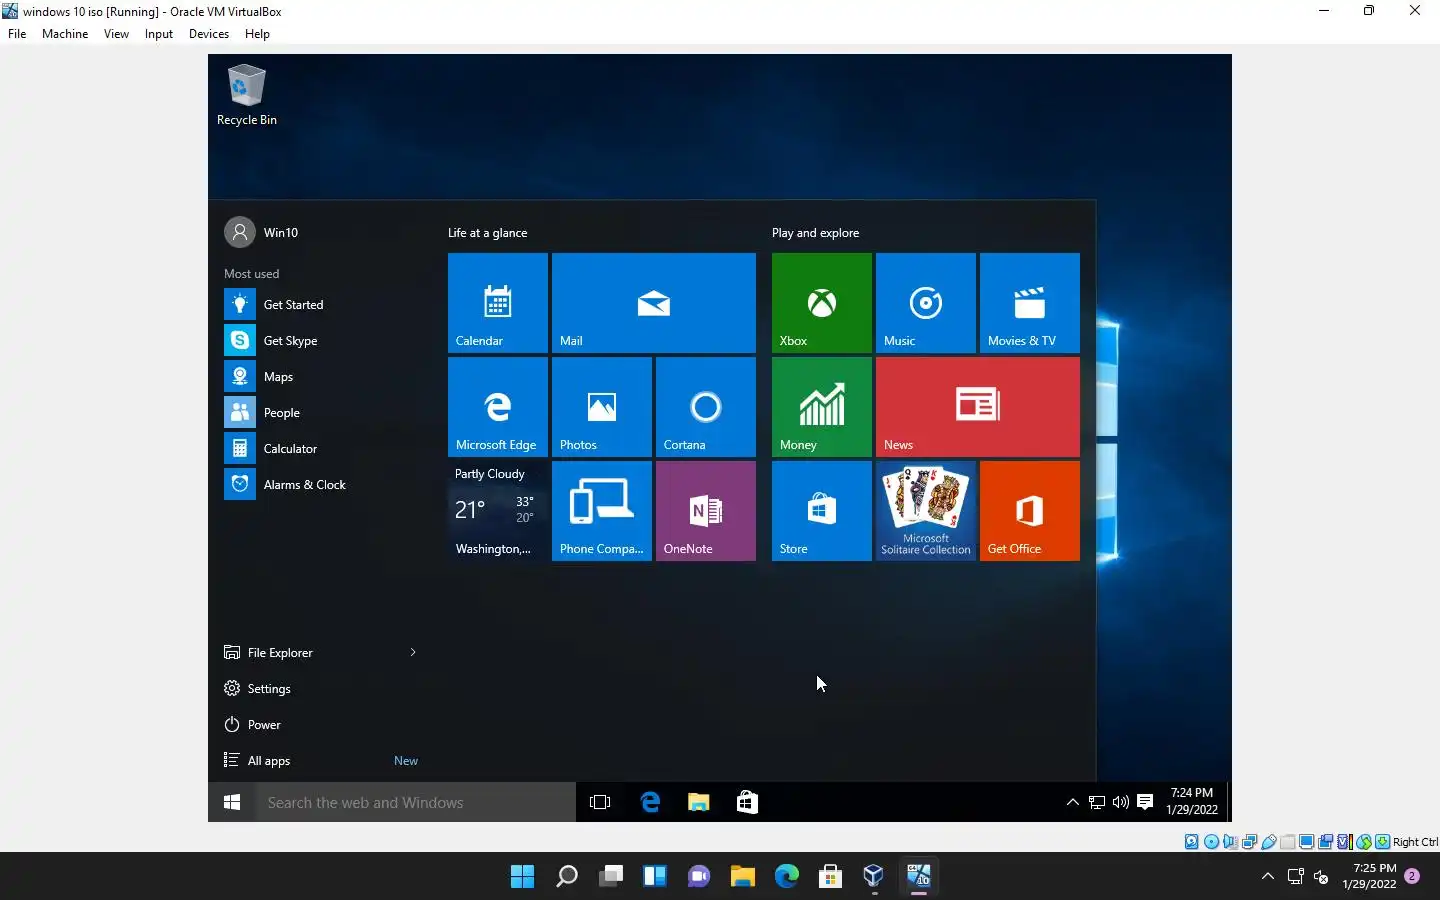The height and width of the screenshot is (900, 1440).
Task: Click VirtualBox display status indicator
Action: [x=1307, y=841]
